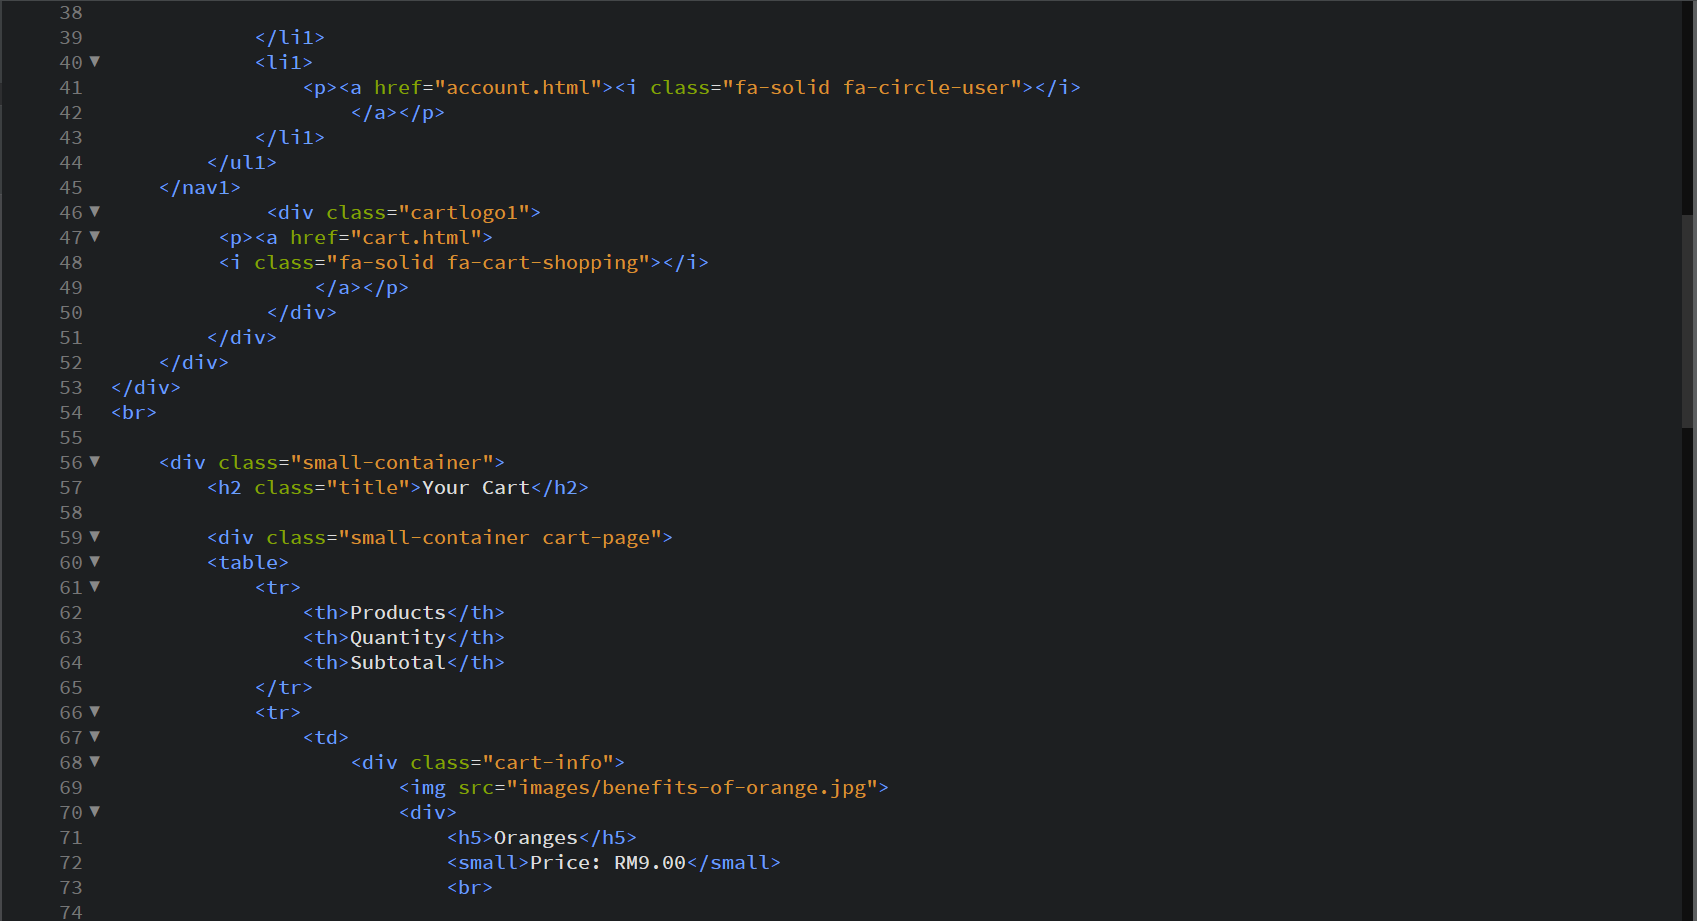This screenshot has width=1697, height=921.
Task: Collapse the paragraph fold at line 47
Action: click(93, 237)
